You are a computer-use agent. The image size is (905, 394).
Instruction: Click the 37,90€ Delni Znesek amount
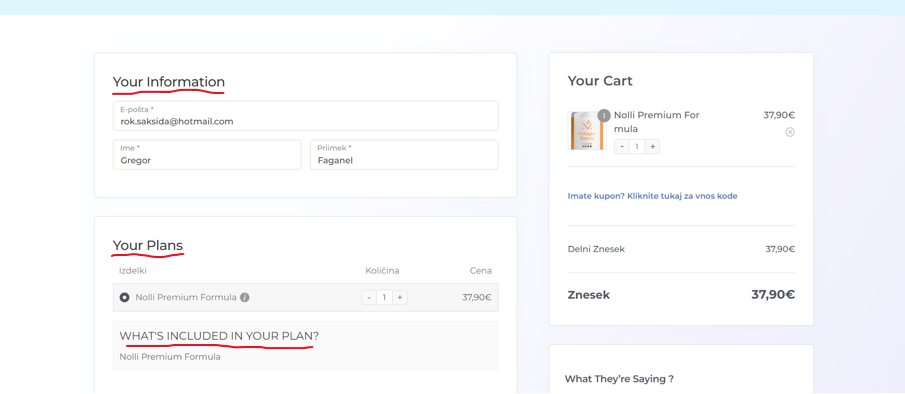pyautogui.click(x=780, y=249)
